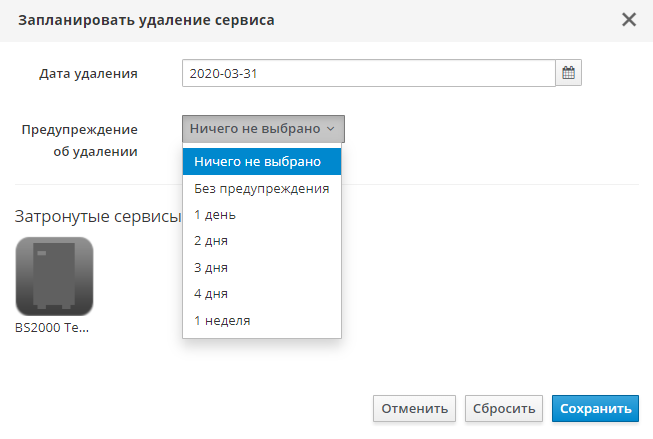Click into the deletion date field
Screen dimensions: 653x439
tap(368, 73)
